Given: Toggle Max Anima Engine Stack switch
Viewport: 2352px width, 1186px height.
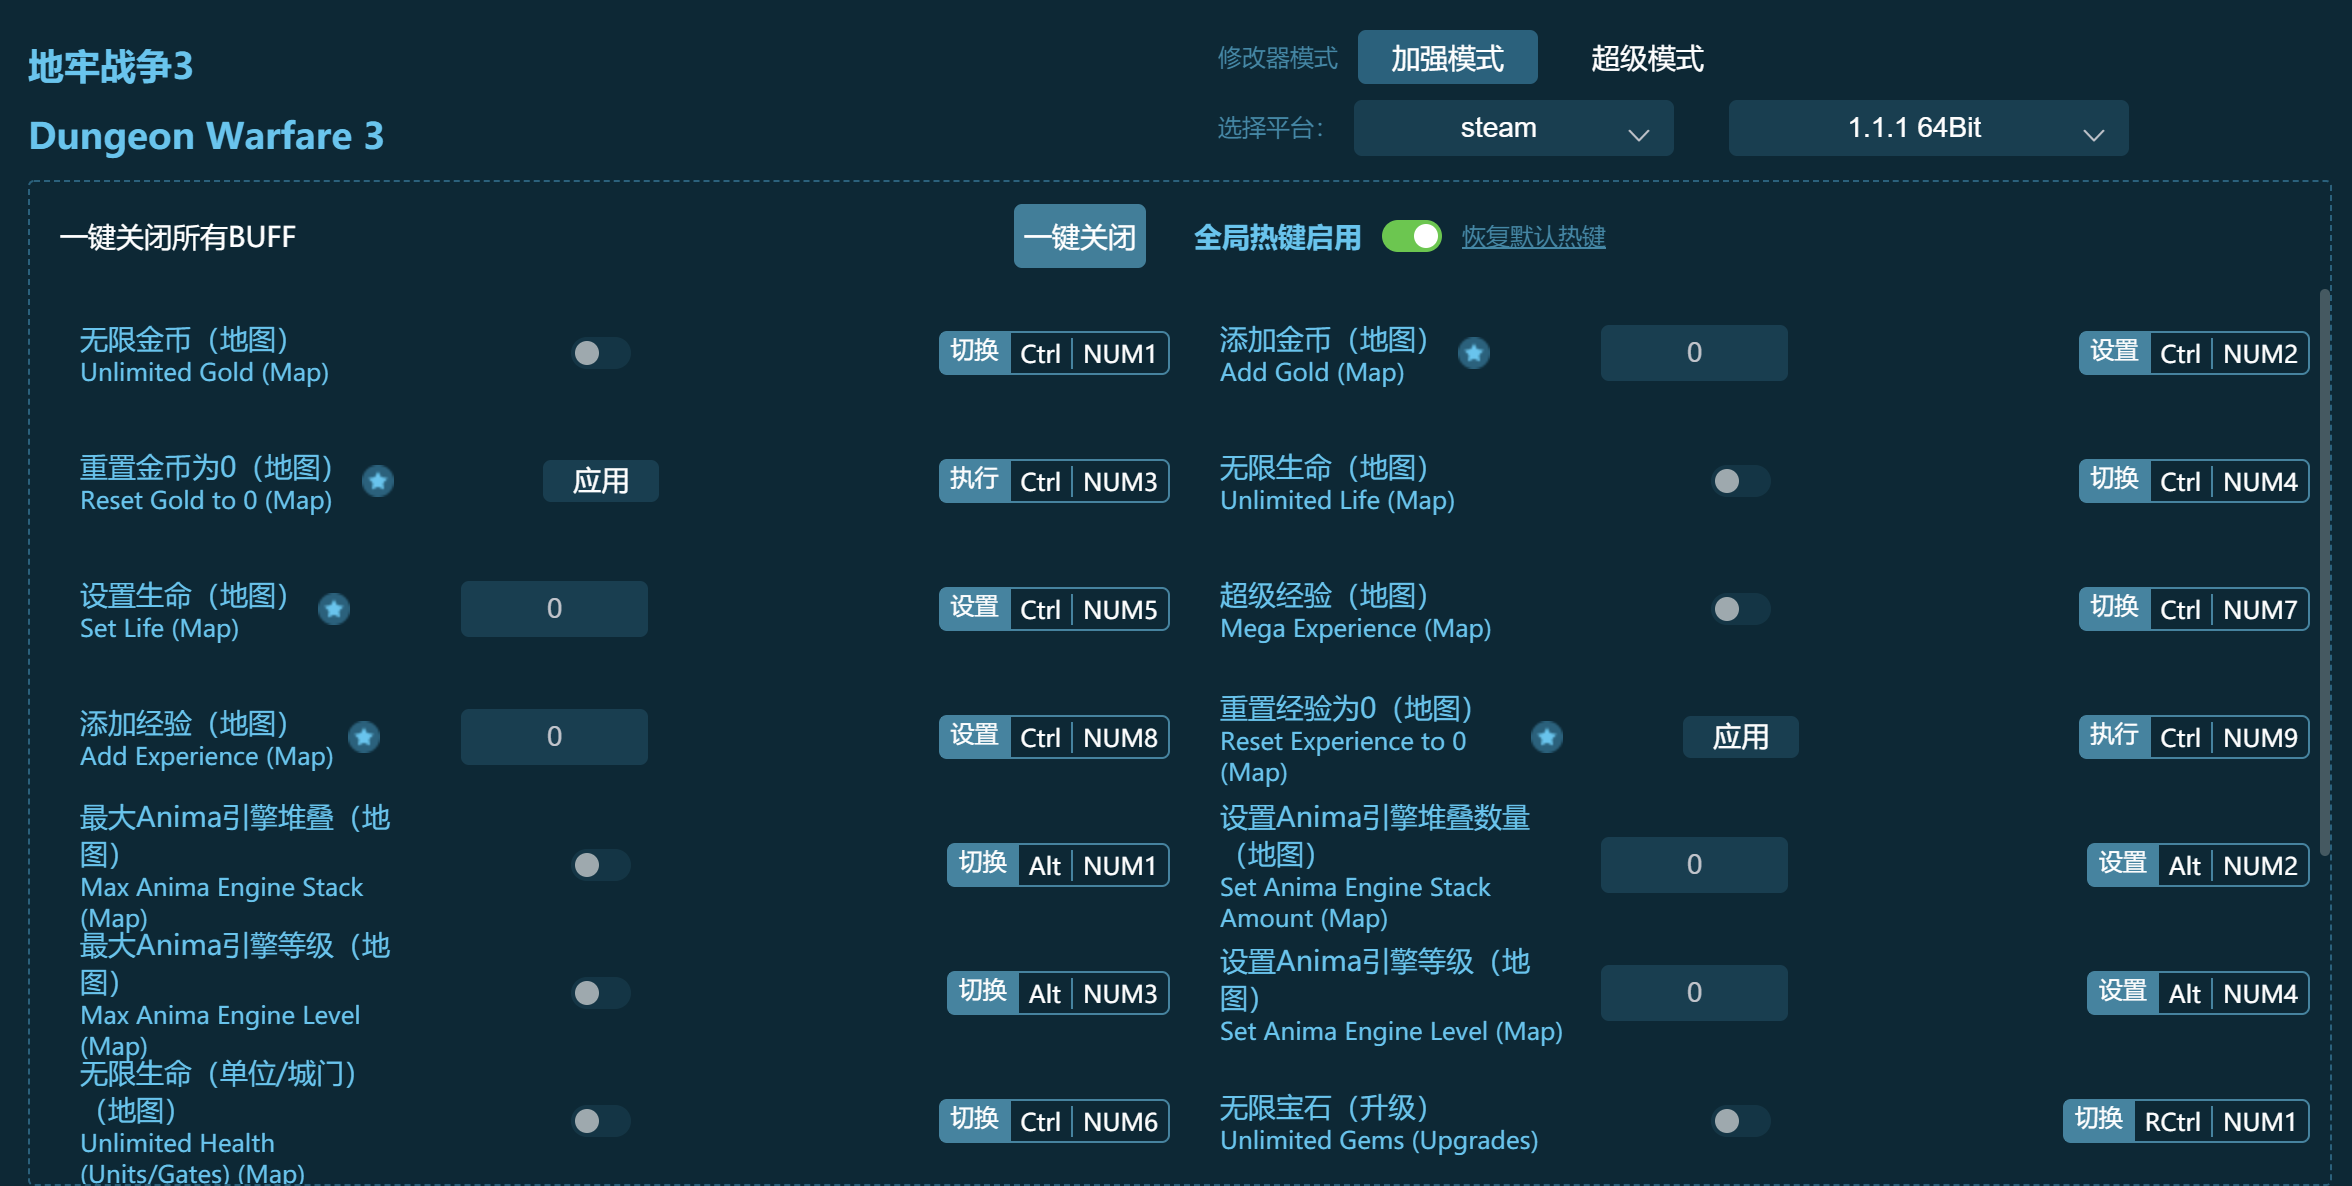Looking at the screenshot, I should 600,865.
